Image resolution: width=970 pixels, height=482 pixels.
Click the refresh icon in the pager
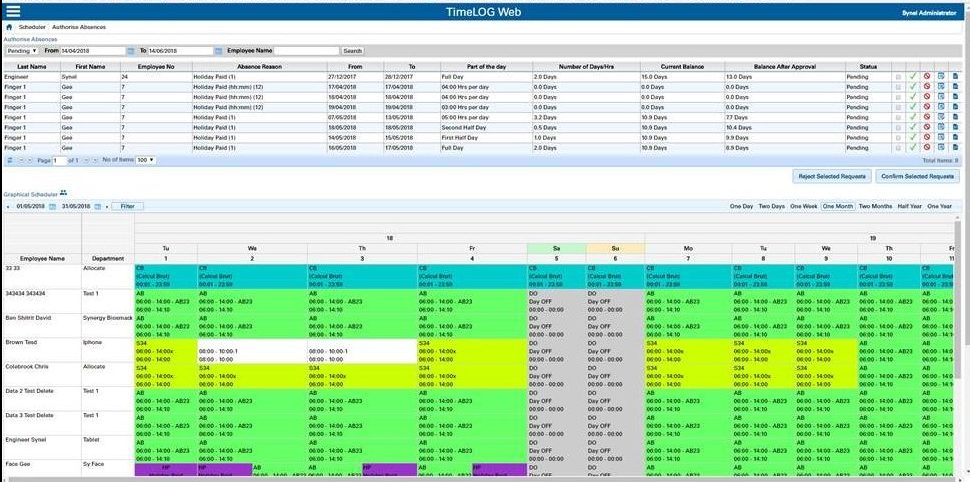pyautogui.click(x=9, y=160)
